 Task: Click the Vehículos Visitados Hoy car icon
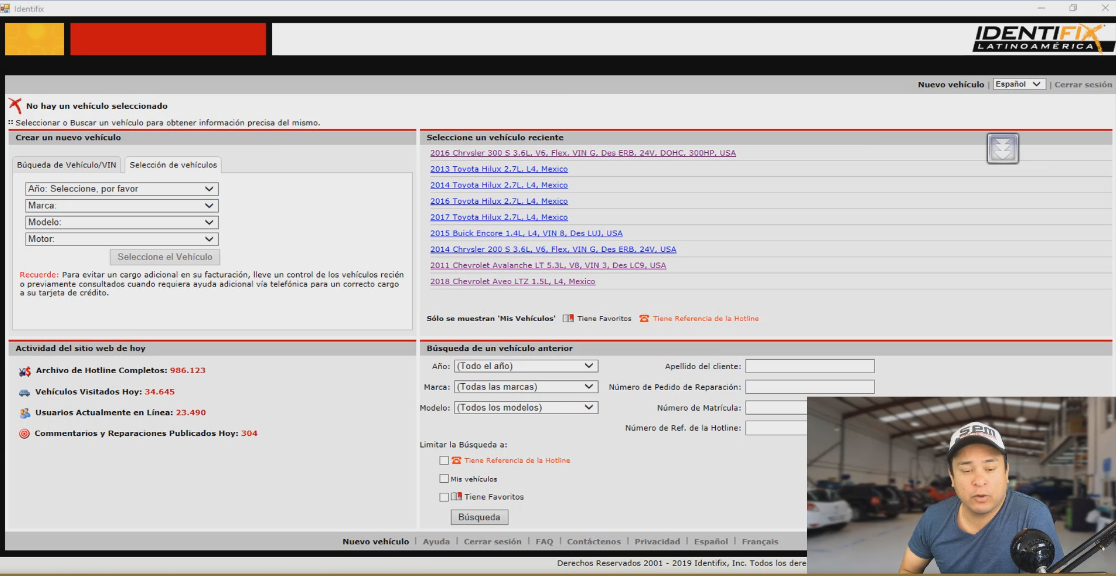click(x=24, y=392)
